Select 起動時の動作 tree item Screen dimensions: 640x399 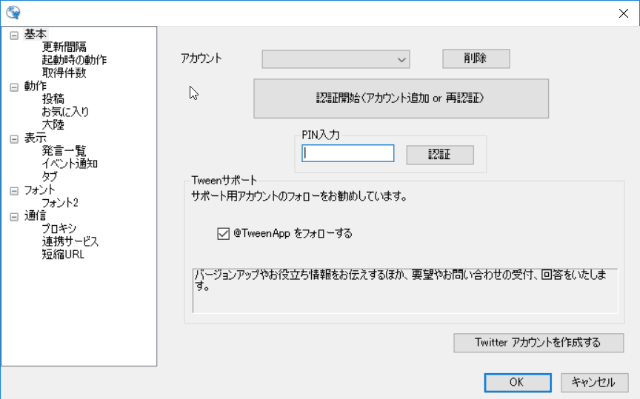[x=74, y=60]
